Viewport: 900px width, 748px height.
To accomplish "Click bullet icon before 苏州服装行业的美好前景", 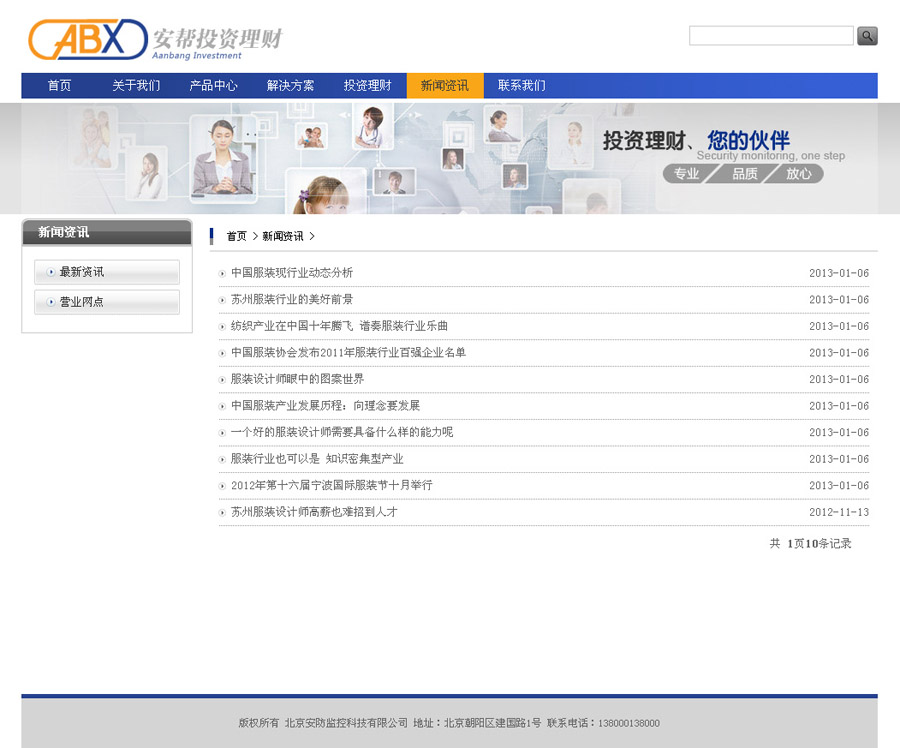I will [222, 300].
